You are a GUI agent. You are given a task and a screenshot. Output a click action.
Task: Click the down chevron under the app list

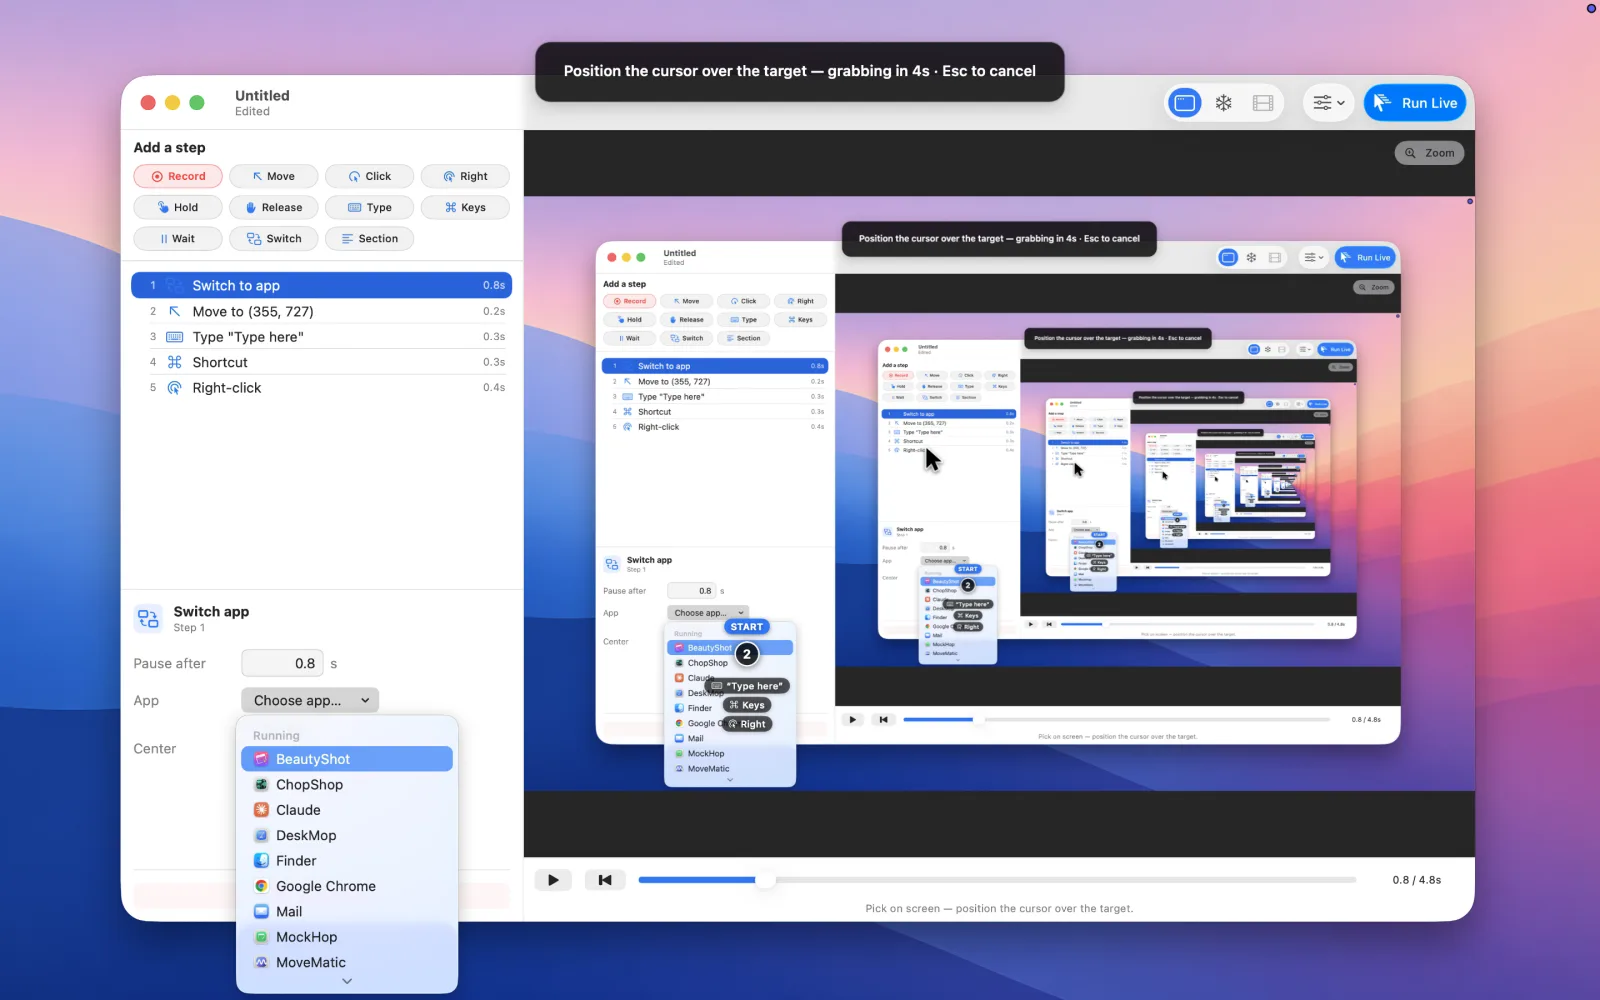click(347, 982)
